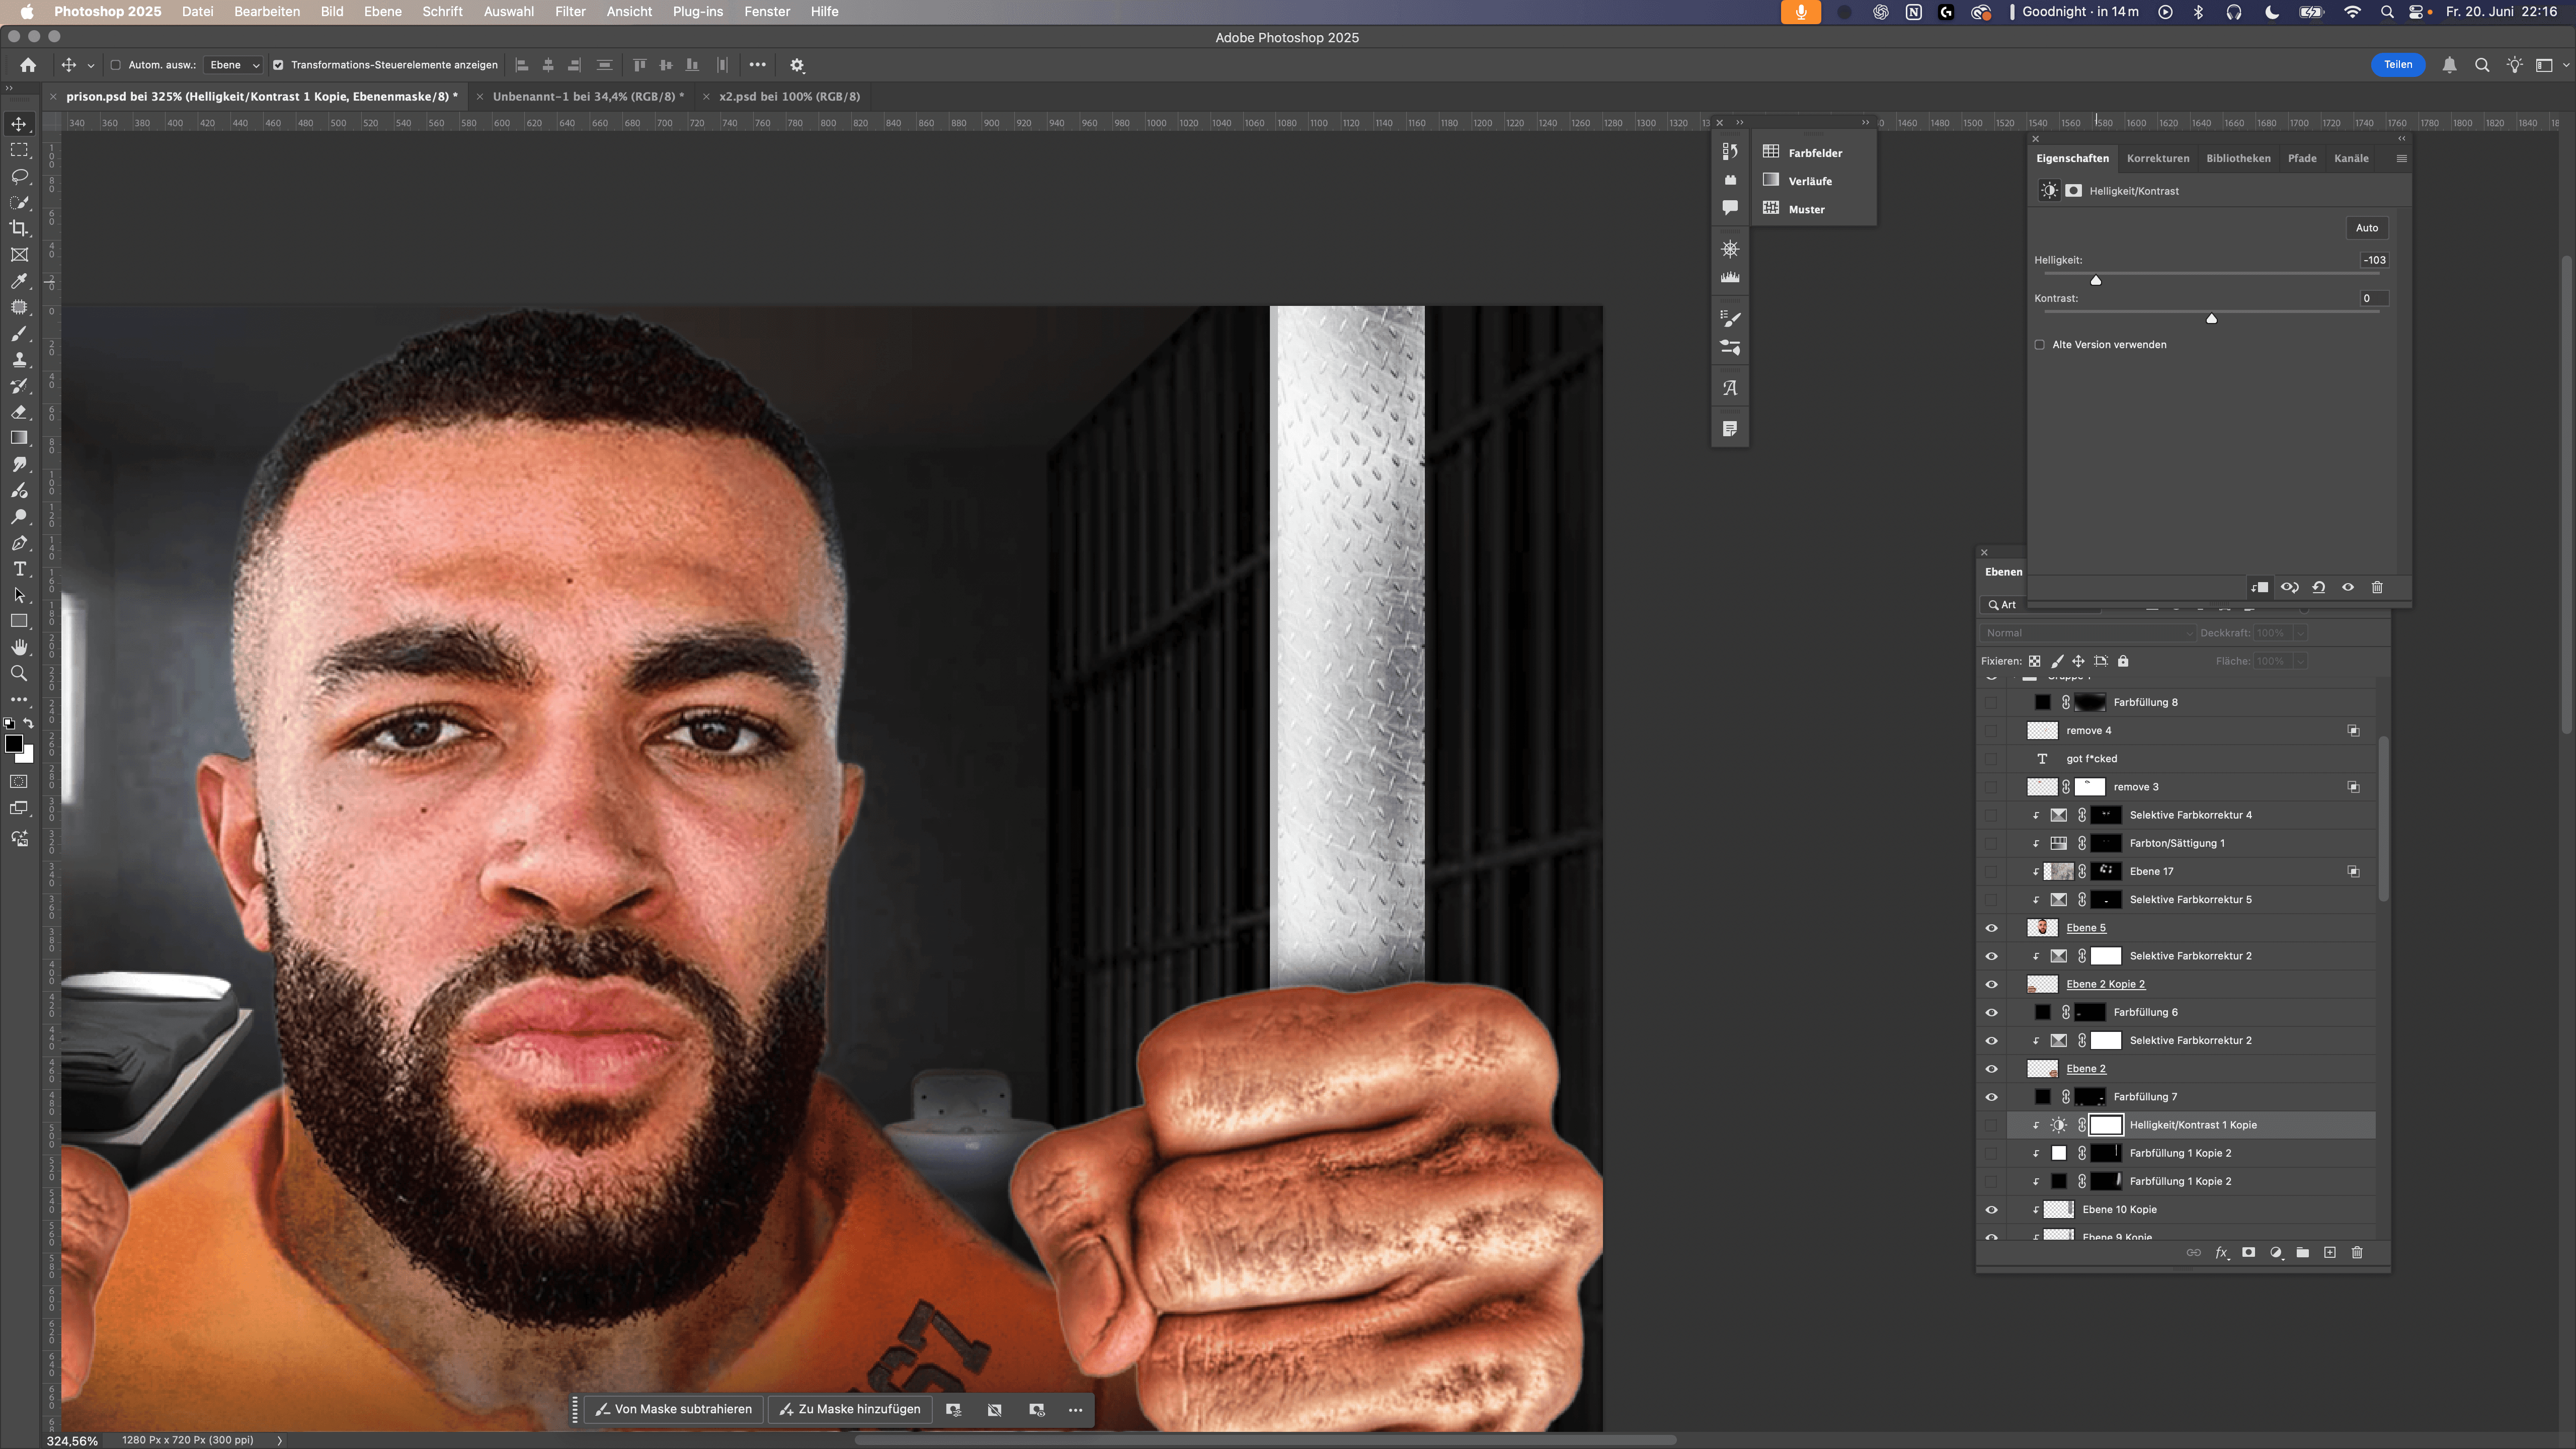Hide the Farbfüllung 6 layer
The width and height of the screenshot is (2576, 1449).
point(1992,1012)
